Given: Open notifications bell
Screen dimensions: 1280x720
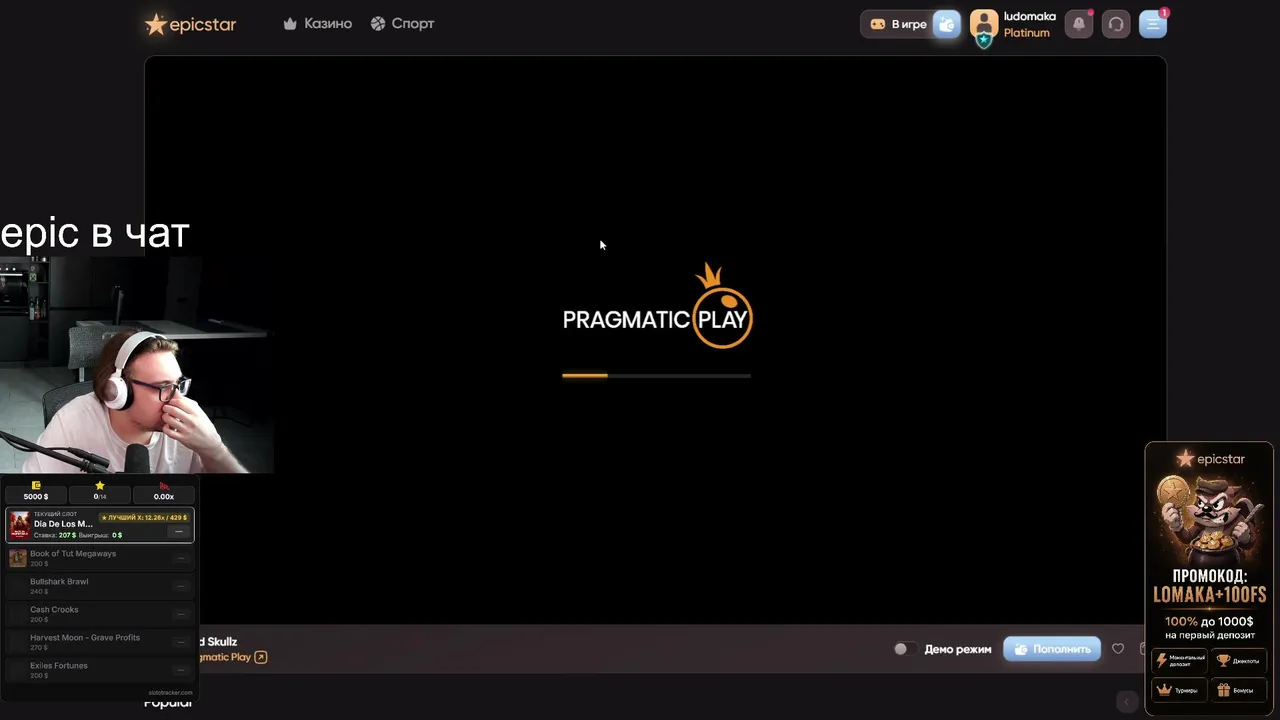Looking at the screenshot, I should (1079, 24).
